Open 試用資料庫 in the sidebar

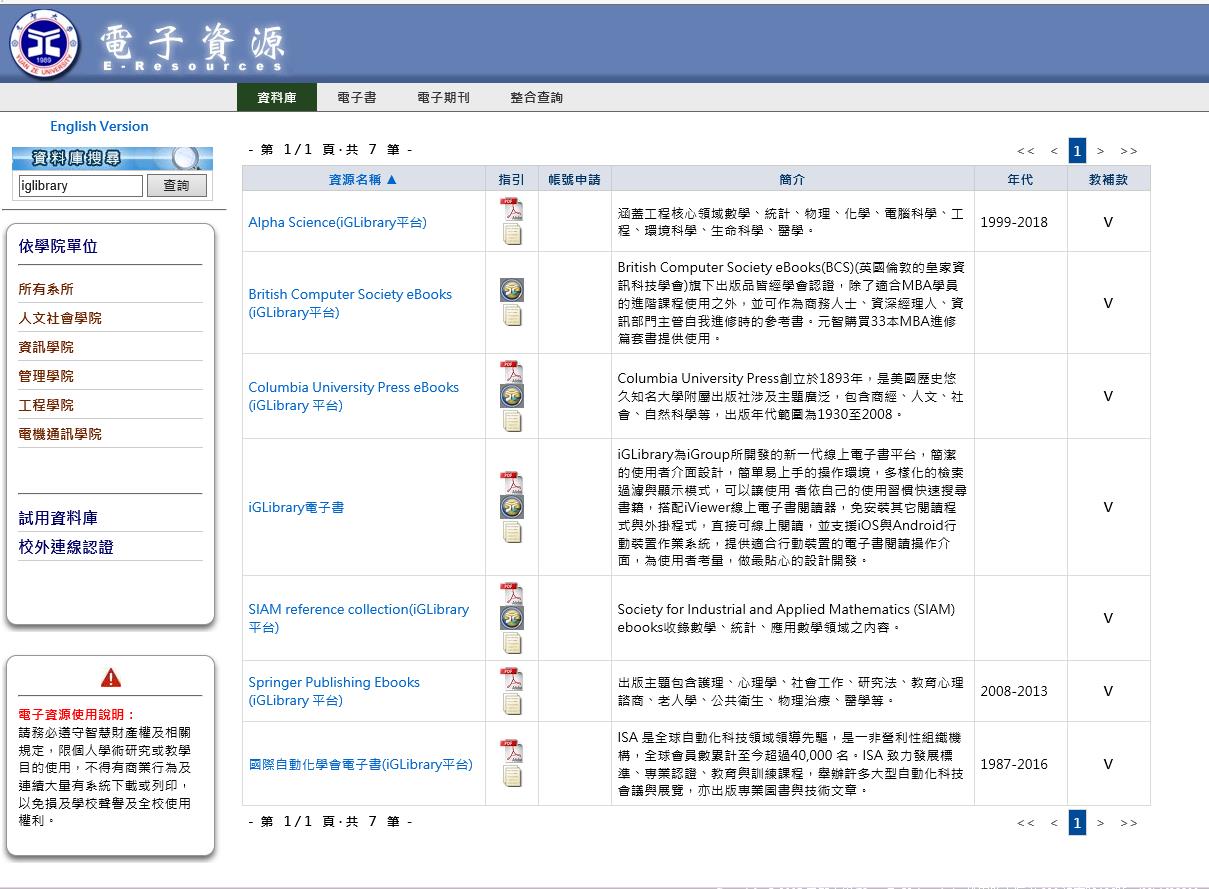point(58,518)
